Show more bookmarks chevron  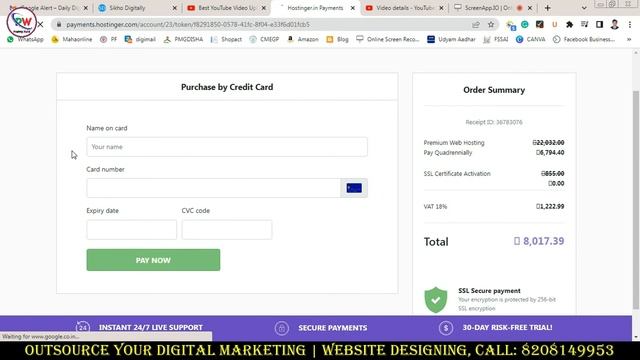click(629, 39)
